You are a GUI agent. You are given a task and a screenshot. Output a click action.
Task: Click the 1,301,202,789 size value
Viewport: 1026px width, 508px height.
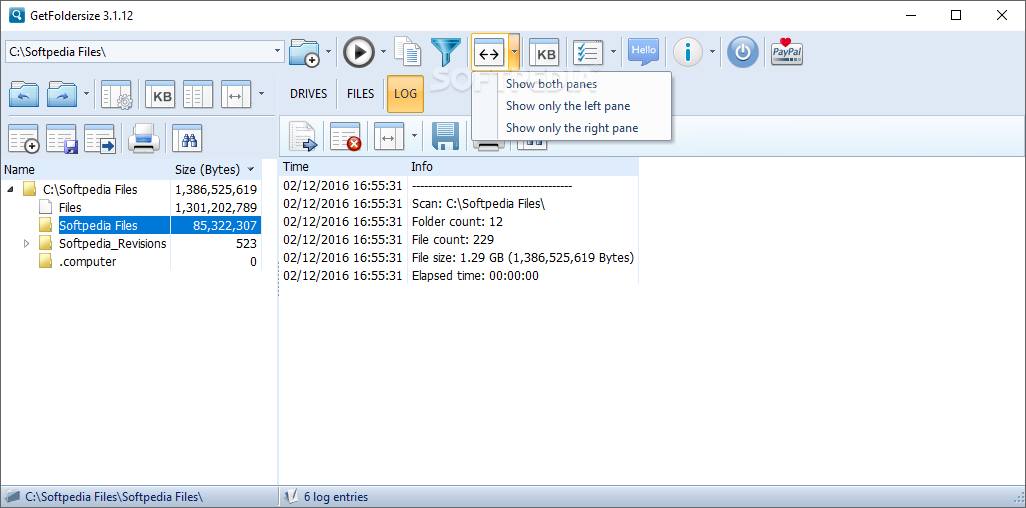coord(216,208)
